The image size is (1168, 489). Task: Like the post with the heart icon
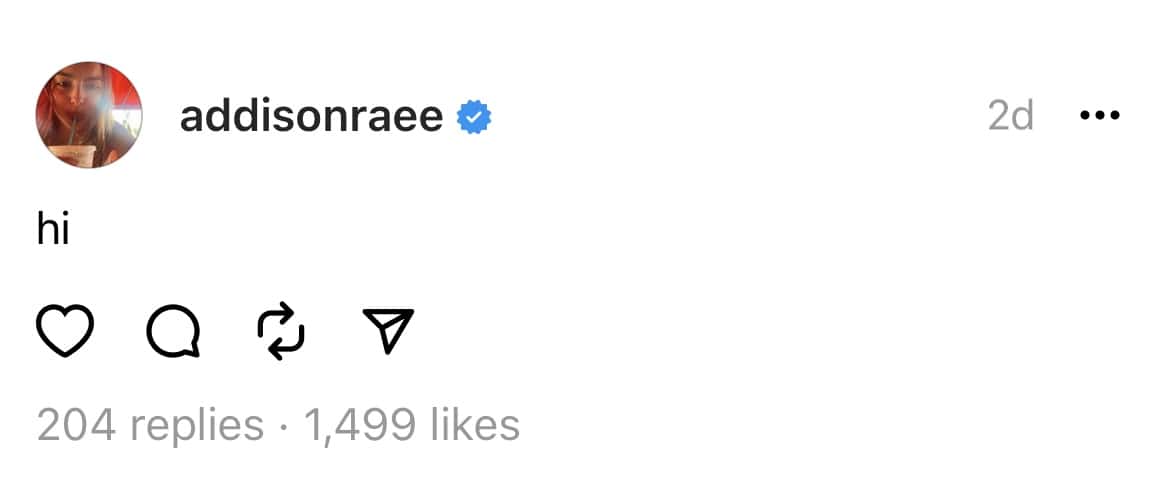[64, 332]
